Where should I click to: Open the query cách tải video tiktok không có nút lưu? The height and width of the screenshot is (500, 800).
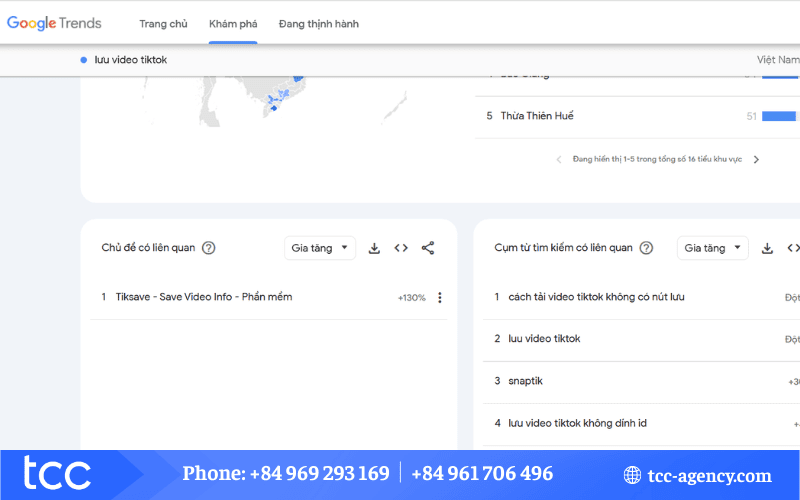596,297
